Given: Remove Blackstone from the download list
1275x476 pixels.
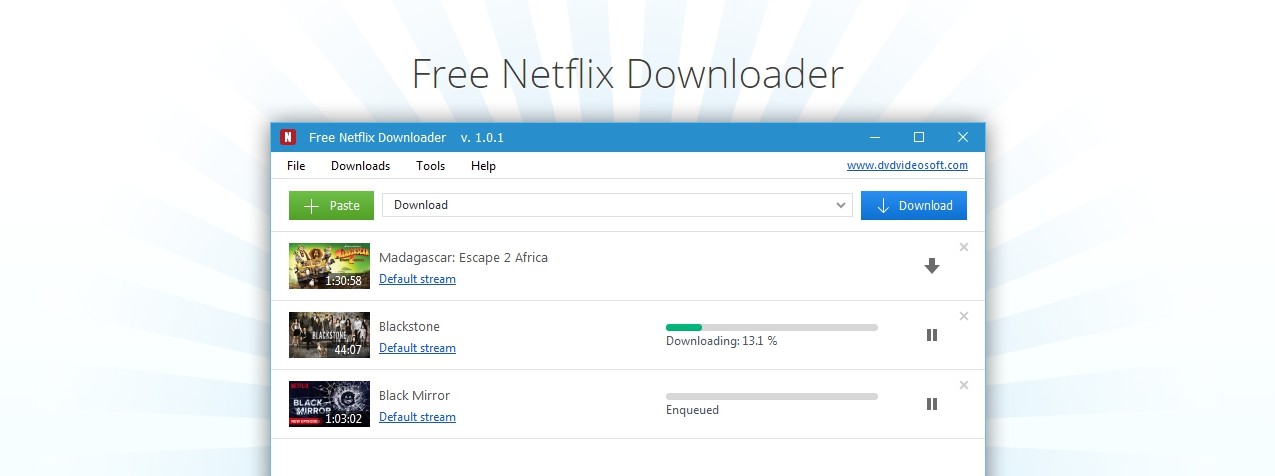Looking at the screenshot, I should click(x=964, y=316).
